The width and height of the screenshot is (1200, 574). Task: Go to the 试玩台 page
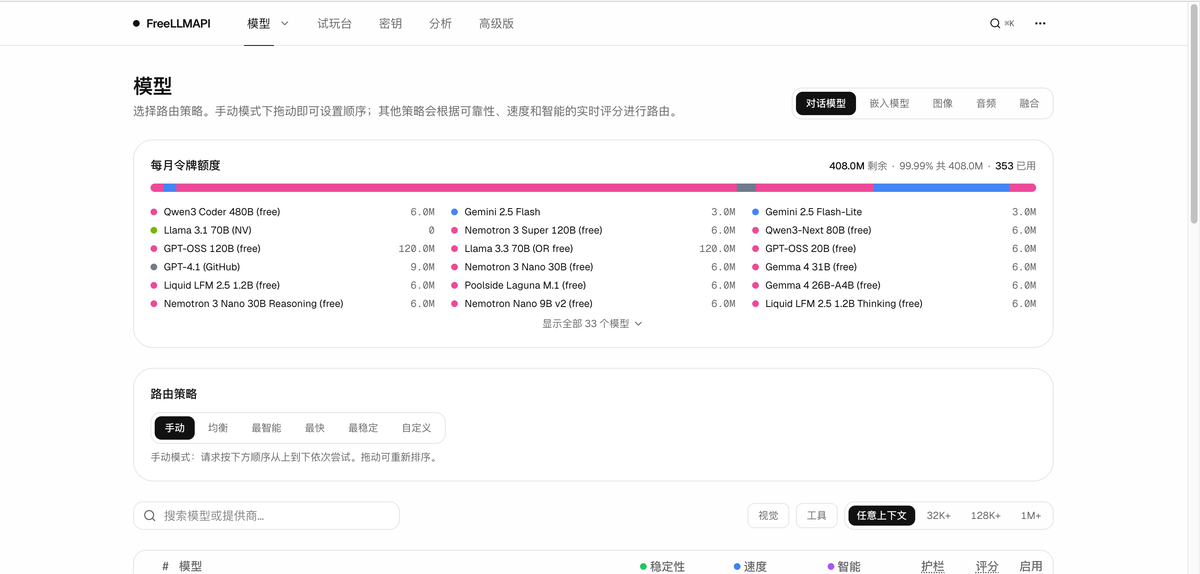pos(334,23)
